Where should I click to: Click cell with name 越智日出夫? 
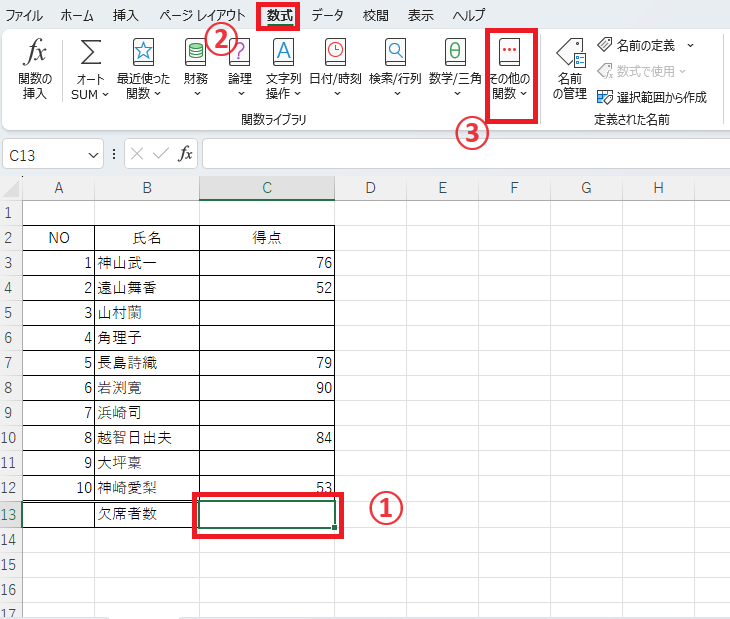click(x=147, y=438)
